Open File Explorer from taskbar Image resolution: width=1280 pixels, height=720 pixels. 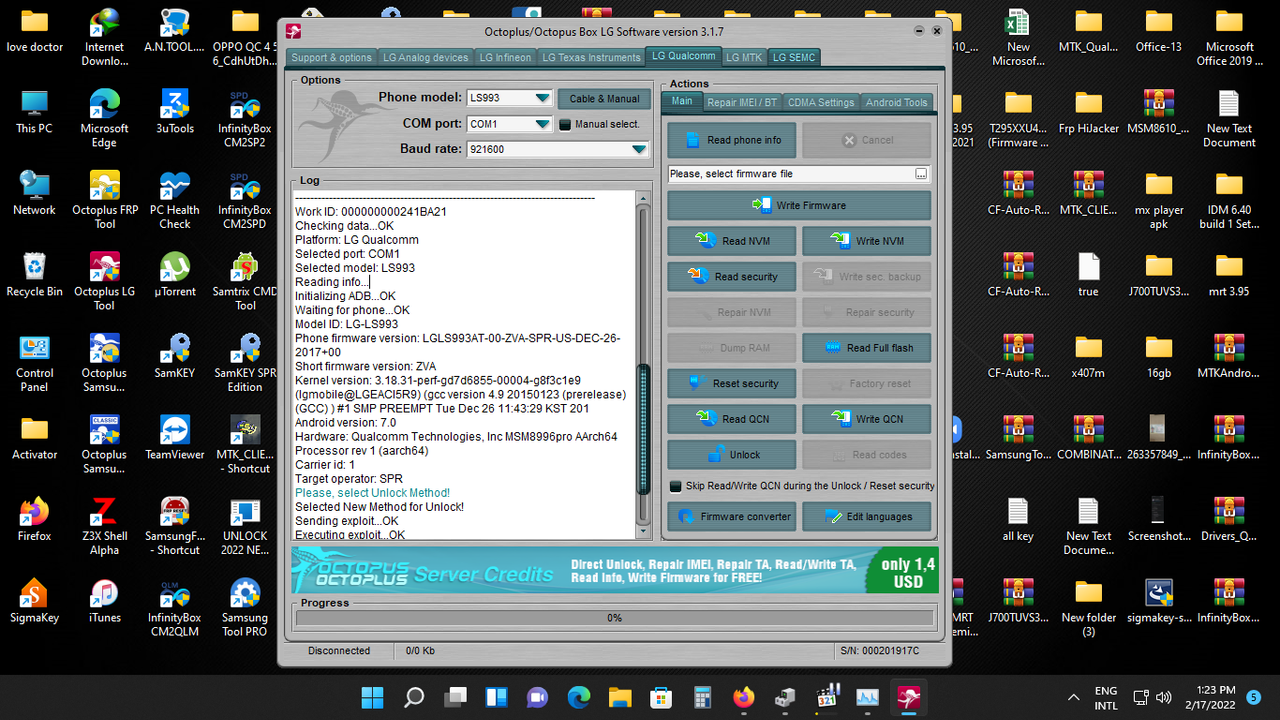click(x=619, y=697)
